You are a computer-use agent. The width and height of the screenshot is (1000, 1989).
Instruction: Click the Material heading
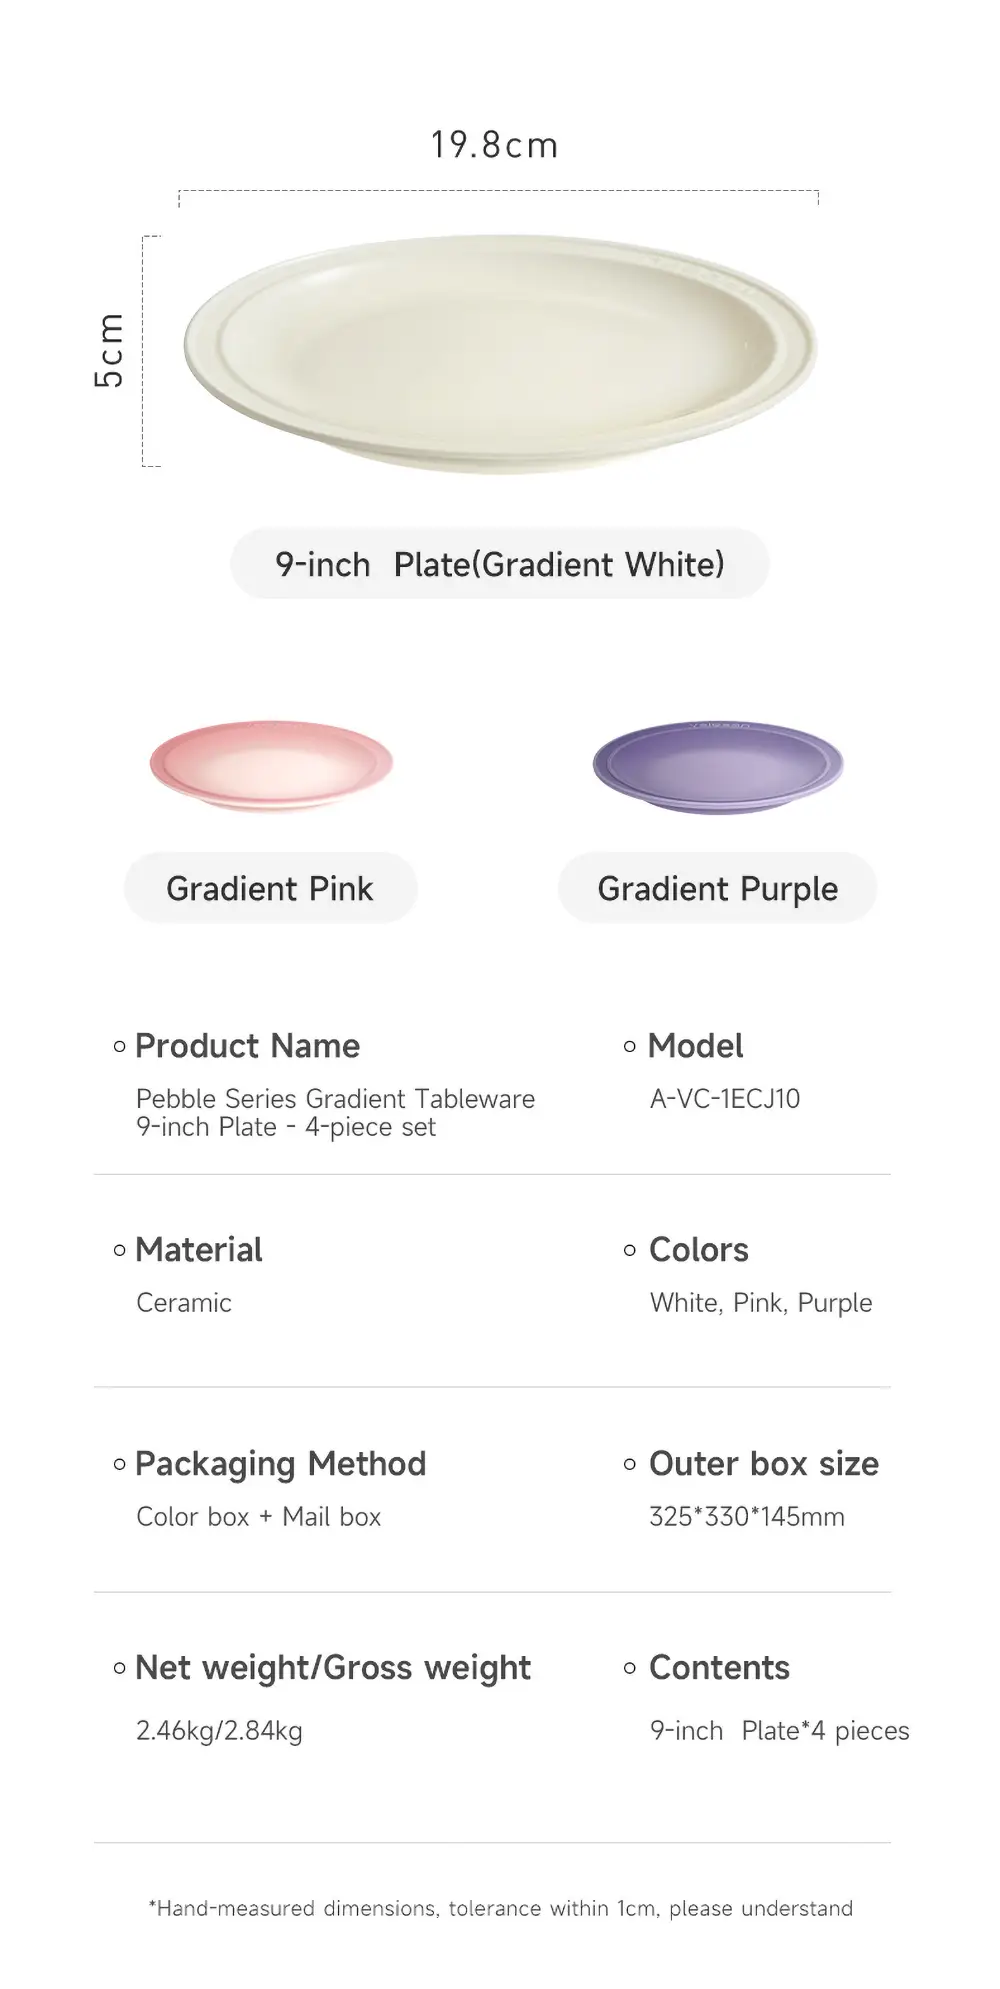tap(198, 1250)
